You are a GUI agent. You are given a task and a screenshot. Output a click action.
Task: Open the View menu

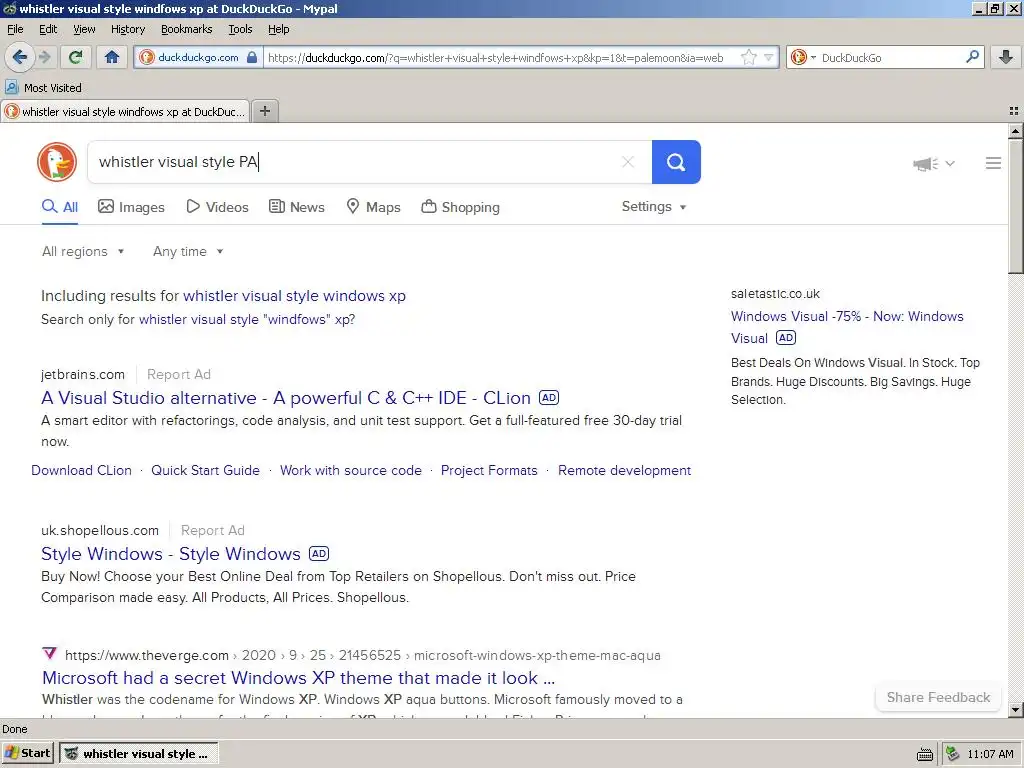pos(84,29)
